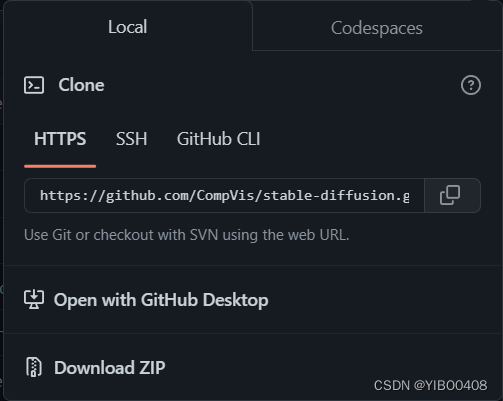Focus the stable-diffusion repository URL field
The width and height of the screenshot is (503, 401).
pyautogui.click(x=224, y=195)
